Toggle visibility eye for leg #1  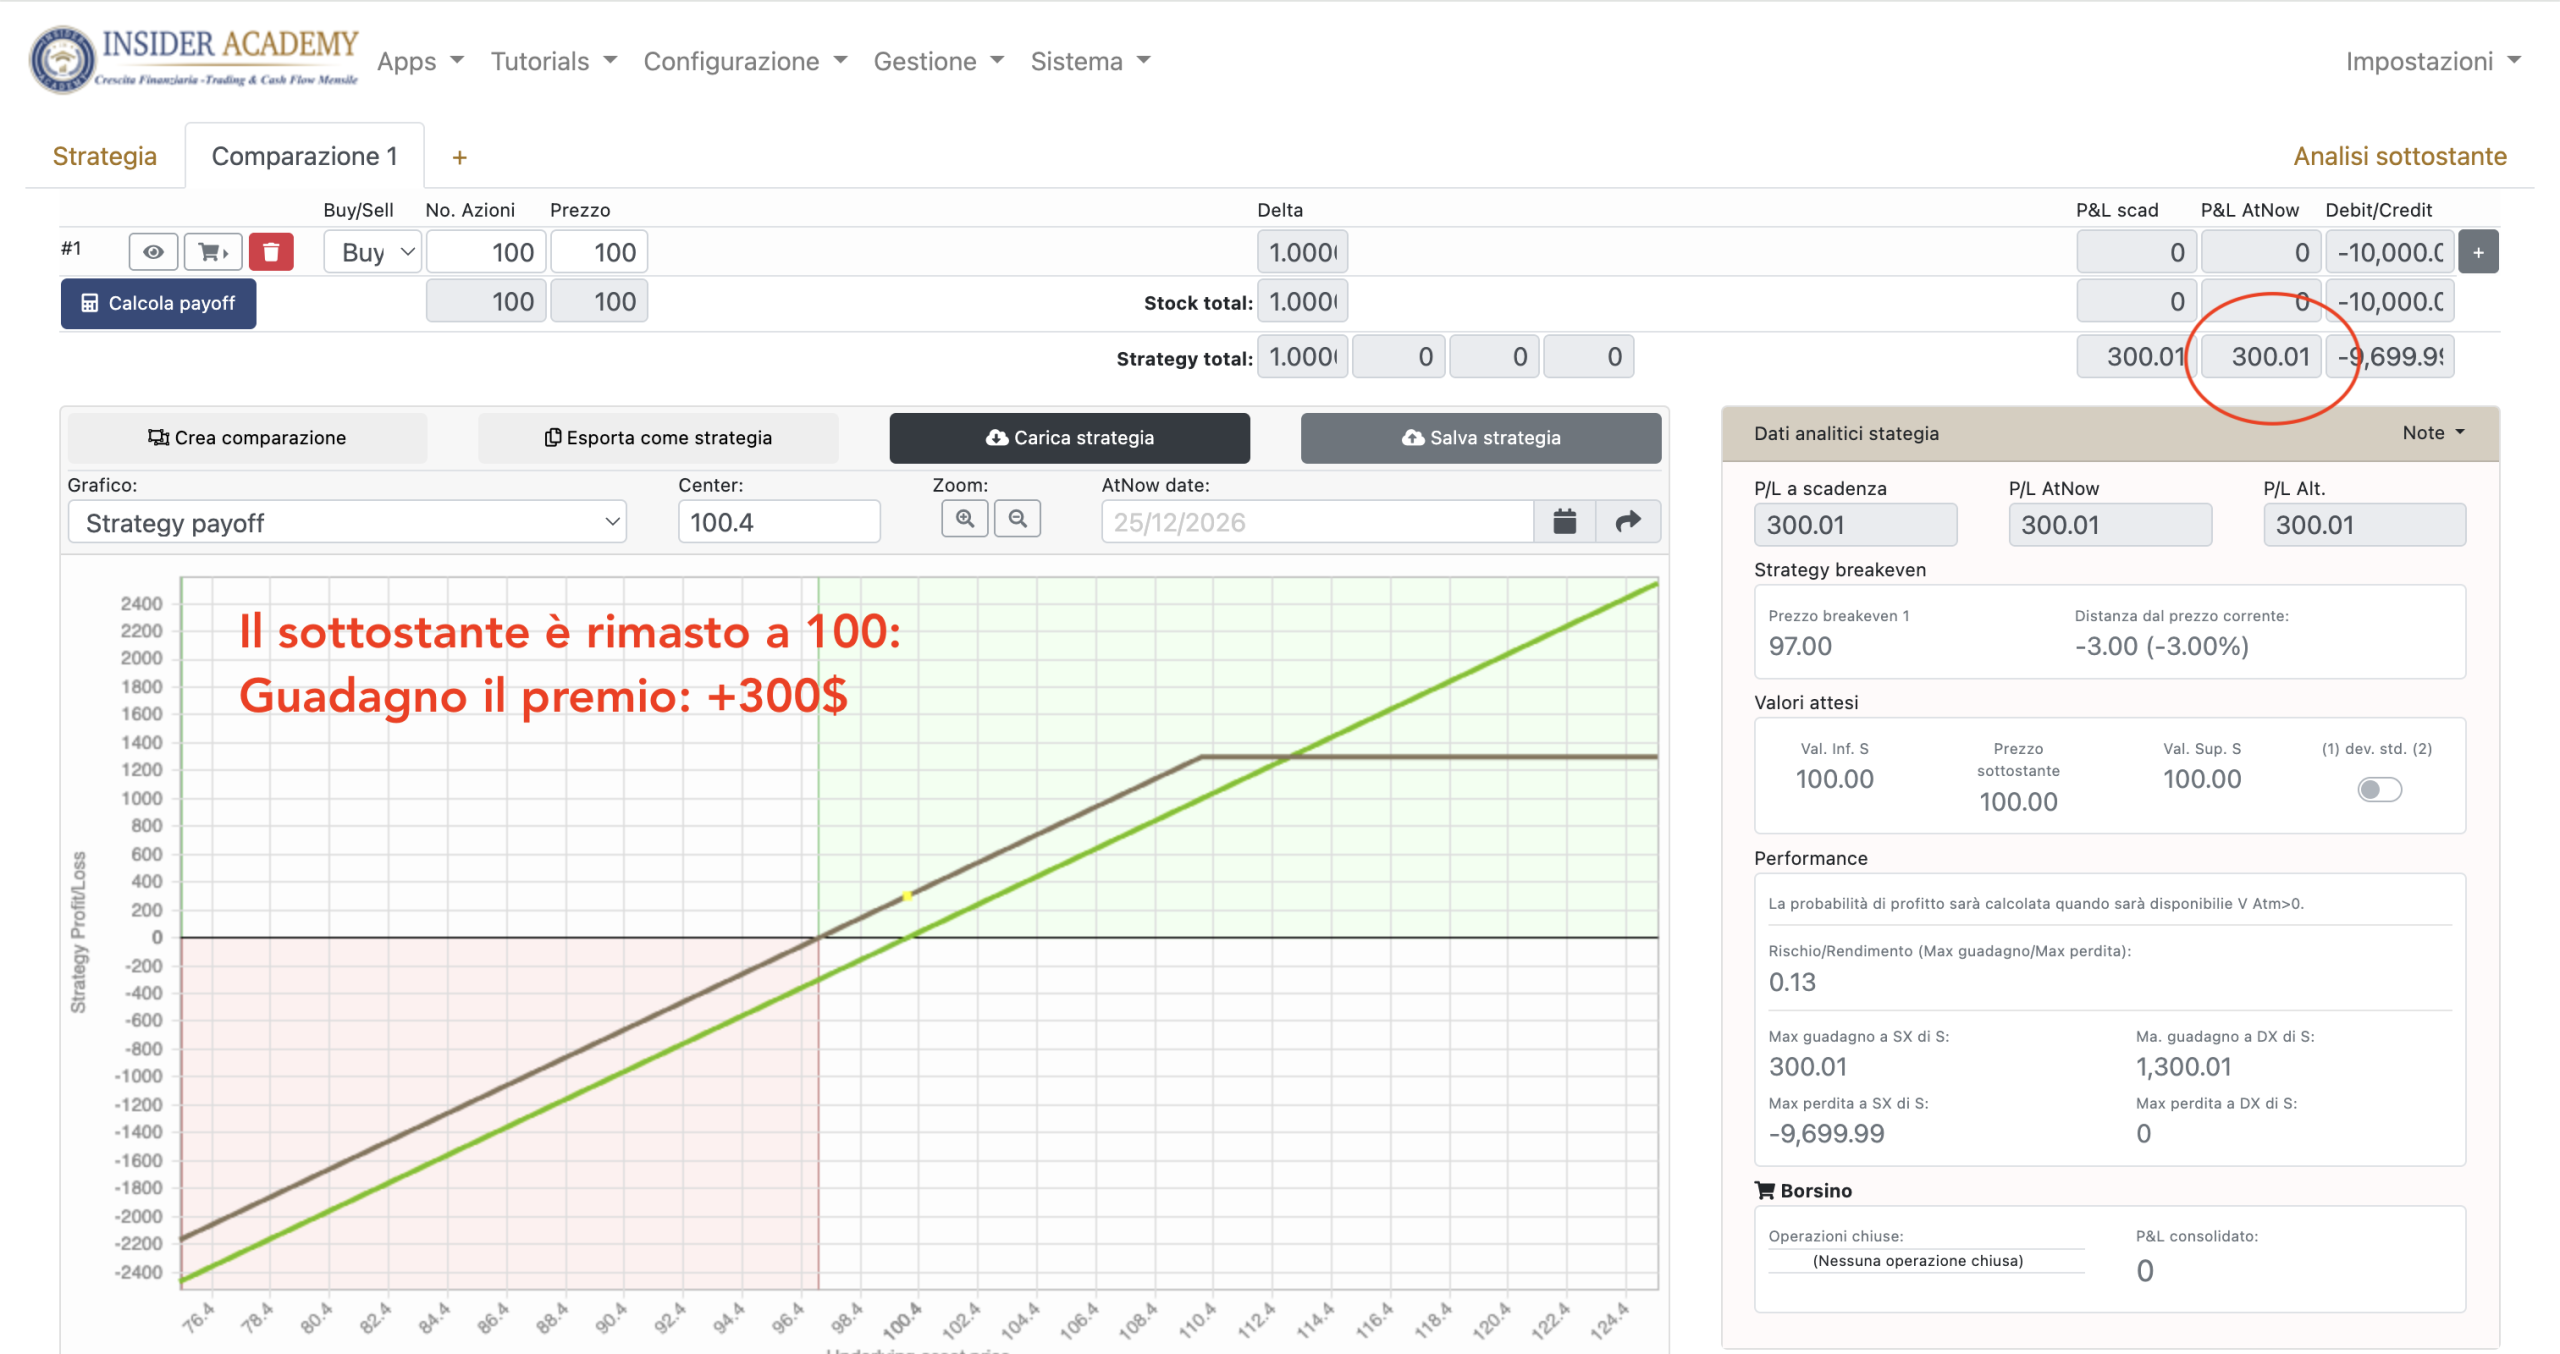[x=153, y=252]
